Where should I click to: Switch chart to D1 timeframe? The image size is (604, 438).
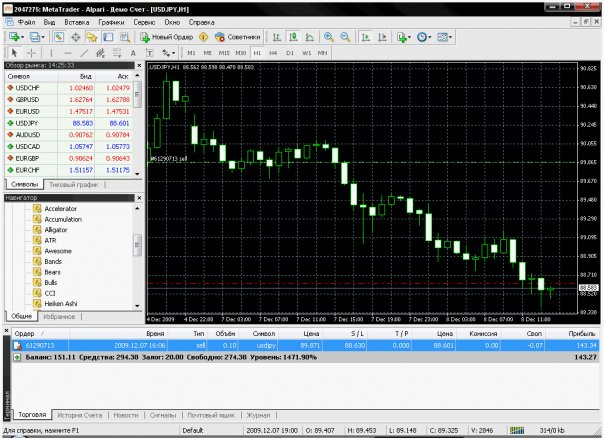(290, 51)
